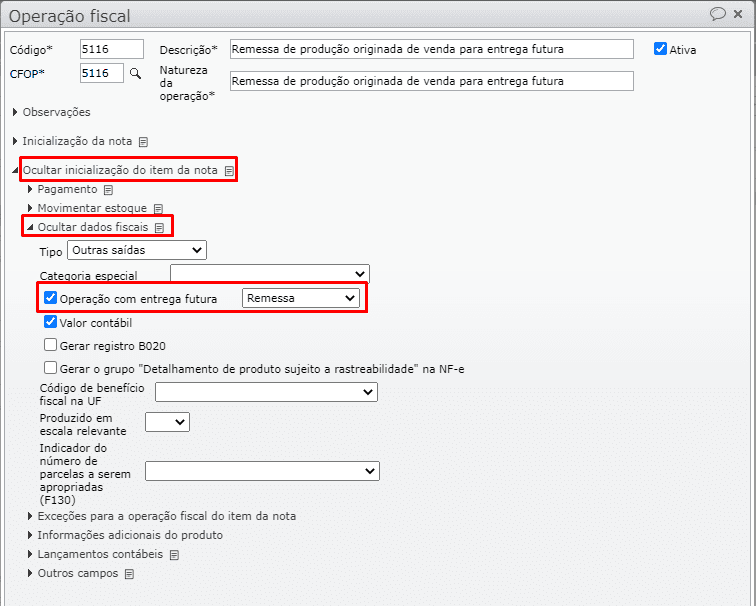Click the comment bubble icon in title bar
756x606 pixels.
[717, 14]
